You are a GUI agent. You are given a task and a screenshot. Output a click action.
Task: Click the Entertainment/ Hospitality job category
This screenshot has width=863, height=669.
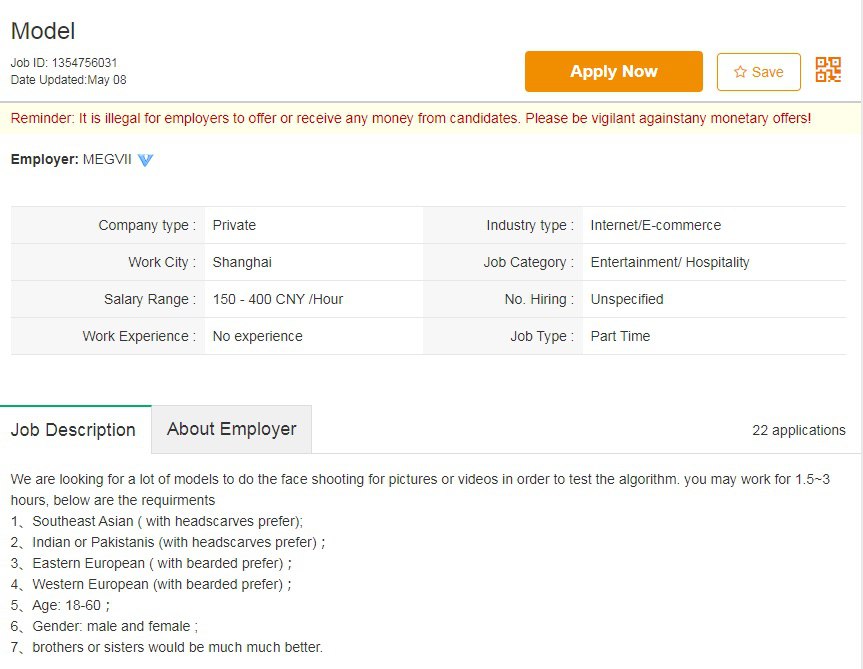(x=670, y=262)
